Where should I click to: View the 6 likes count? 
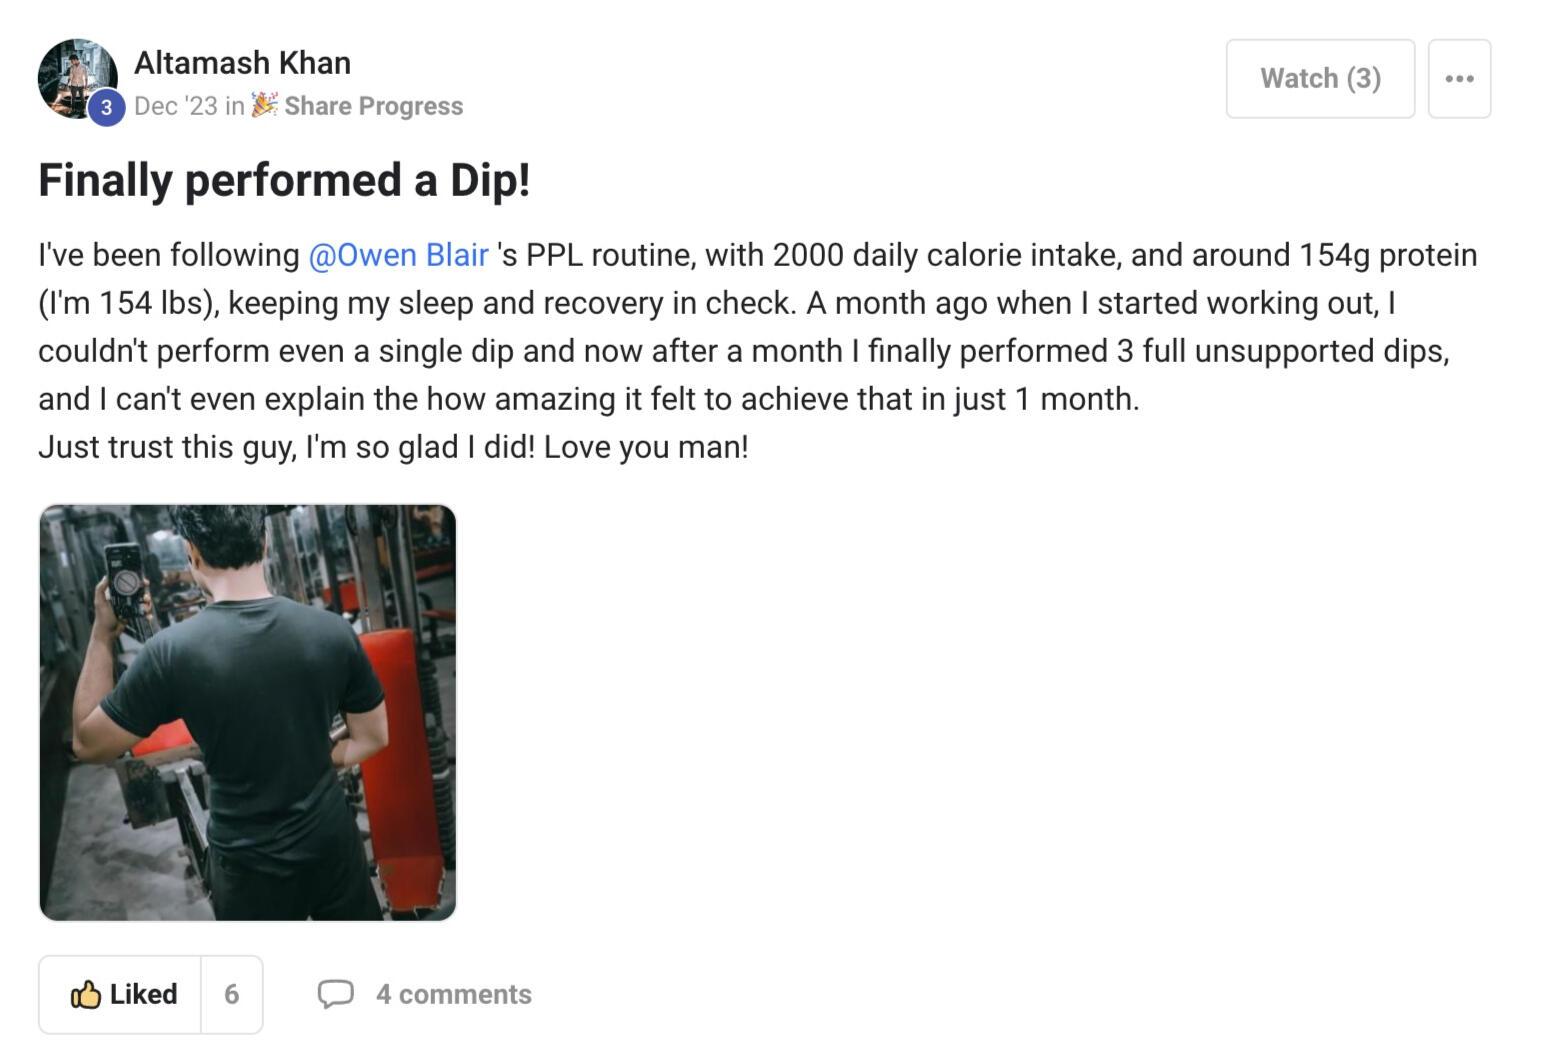(232, 994)
